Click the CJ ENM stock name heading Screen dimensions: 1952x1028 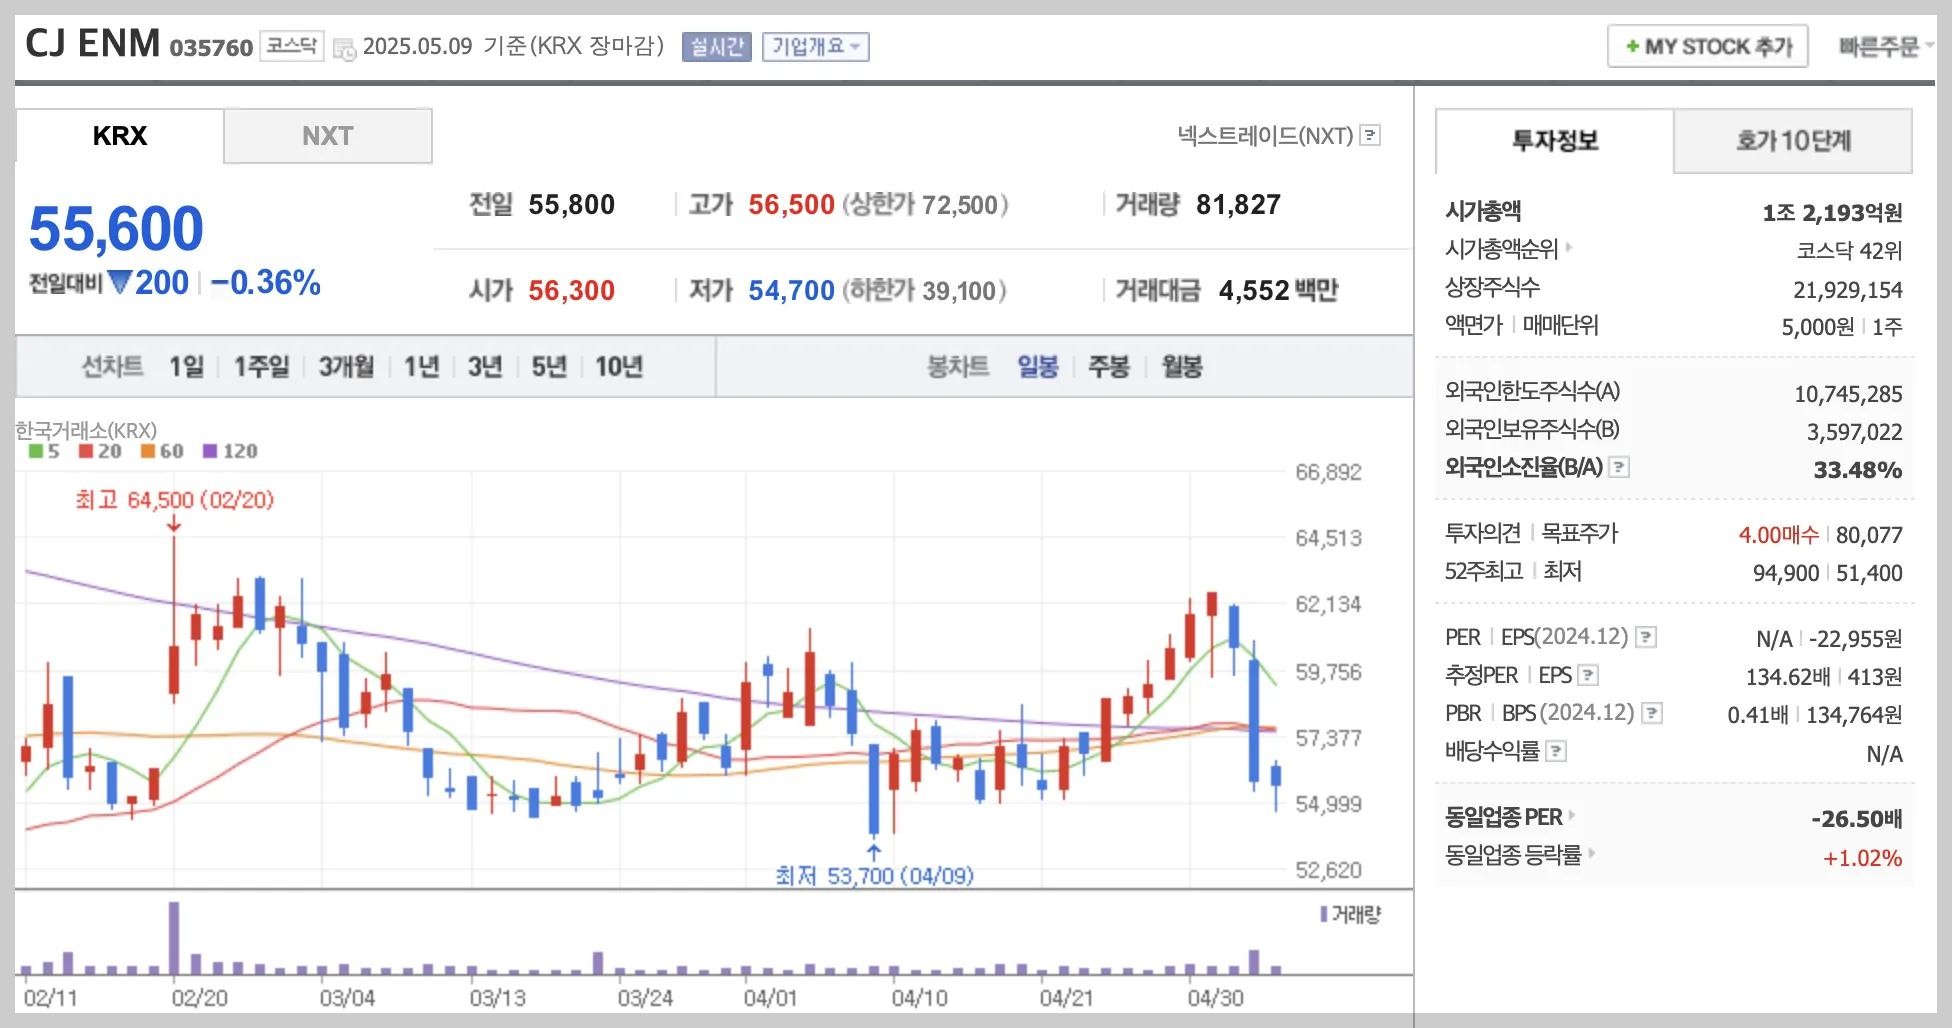pos(92,44)
